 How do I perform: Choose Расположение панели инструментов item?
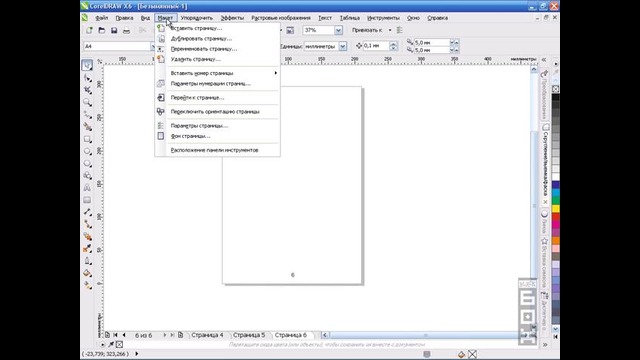click(x=218, y=150)
